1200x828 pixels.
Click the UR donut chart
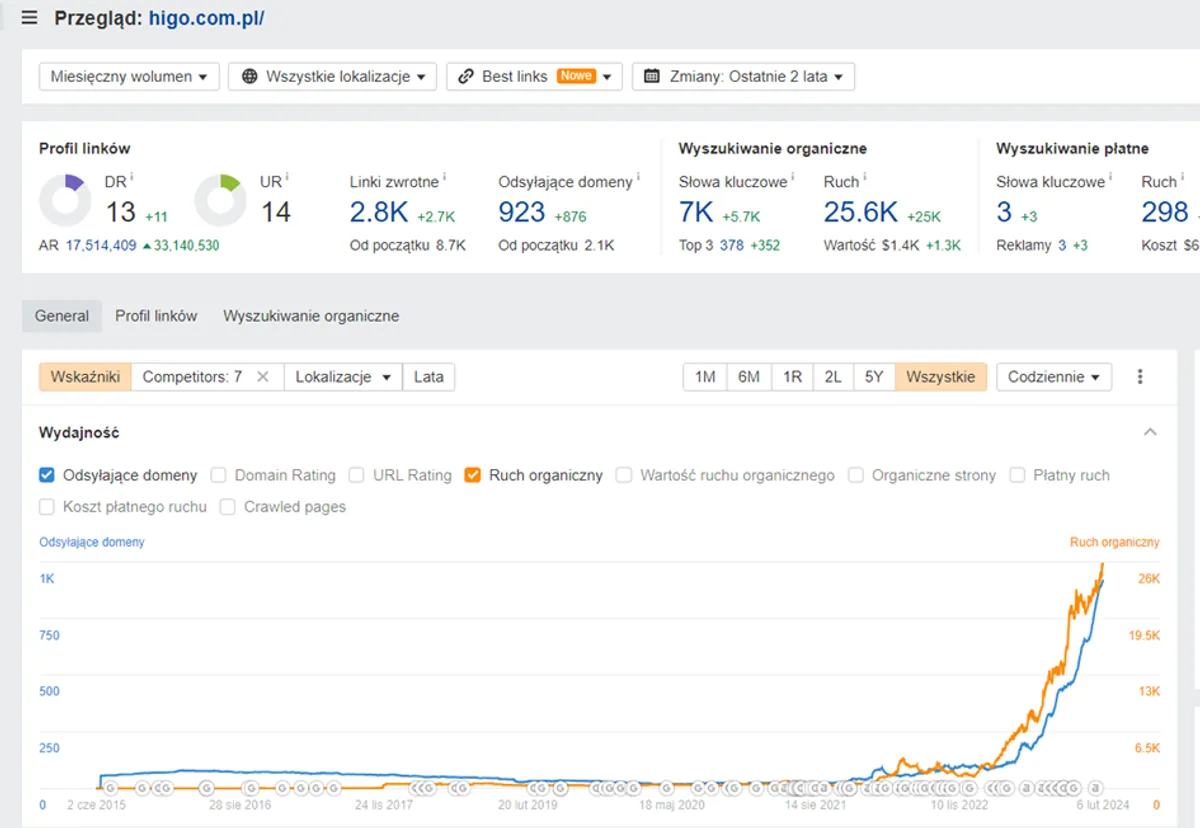(x=220, y=200)
